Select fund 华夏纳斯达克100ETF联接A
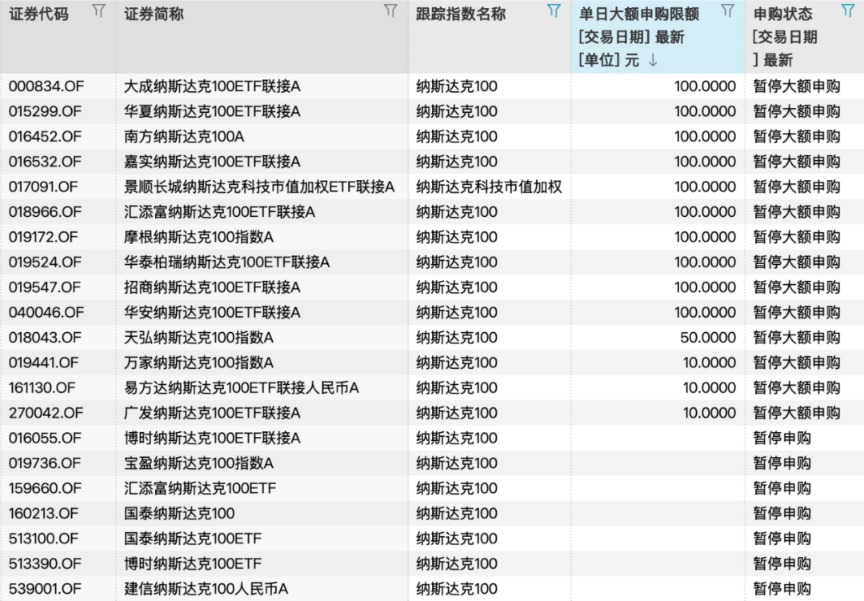864x601 pixels. pos(212,111)
